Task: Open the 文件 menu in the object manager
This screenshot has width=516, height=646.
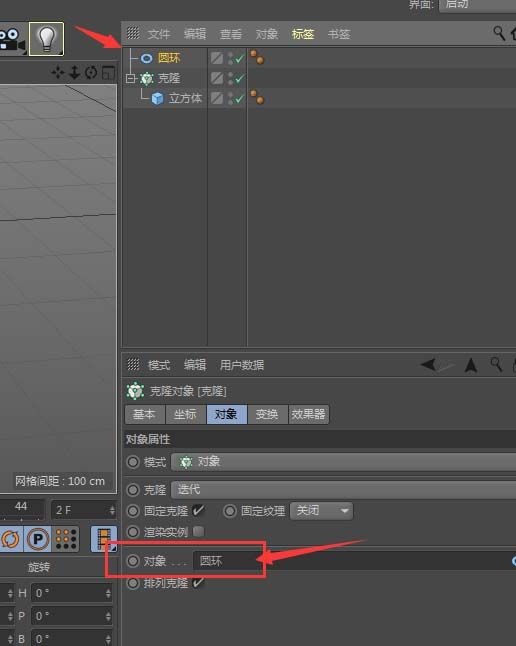Action: (159, 34)
